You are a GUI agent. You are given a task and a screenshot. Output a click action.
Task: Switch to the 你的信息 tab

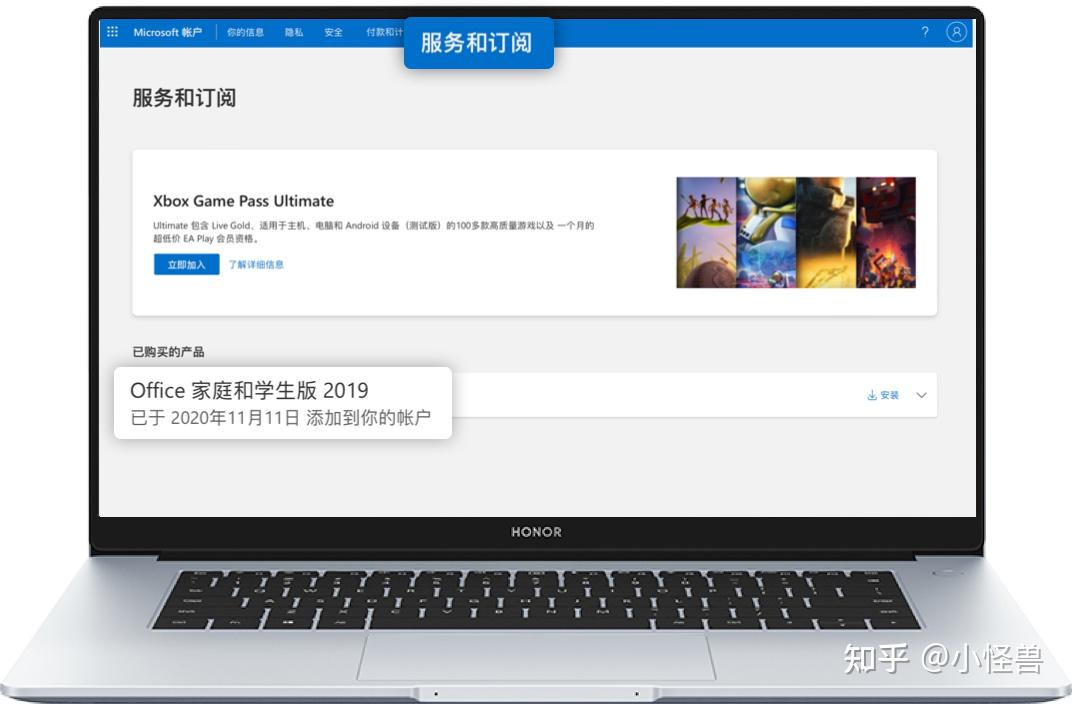pyautogui.click(x=248, y=31)
